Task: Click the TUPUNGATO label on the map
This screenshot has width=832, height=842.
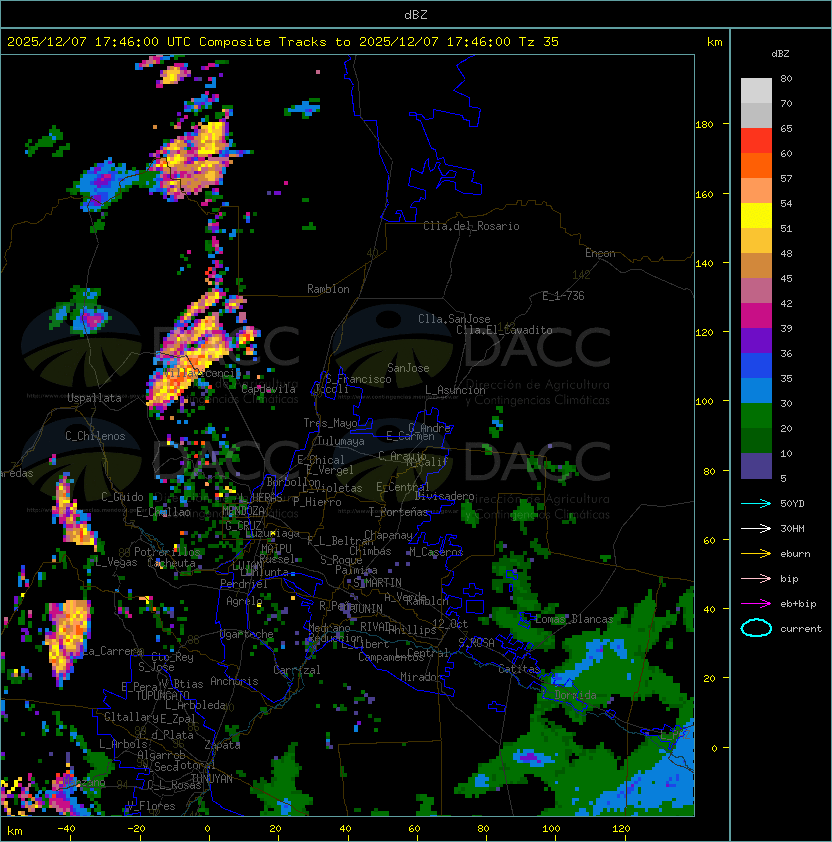Action: point(162,695)
